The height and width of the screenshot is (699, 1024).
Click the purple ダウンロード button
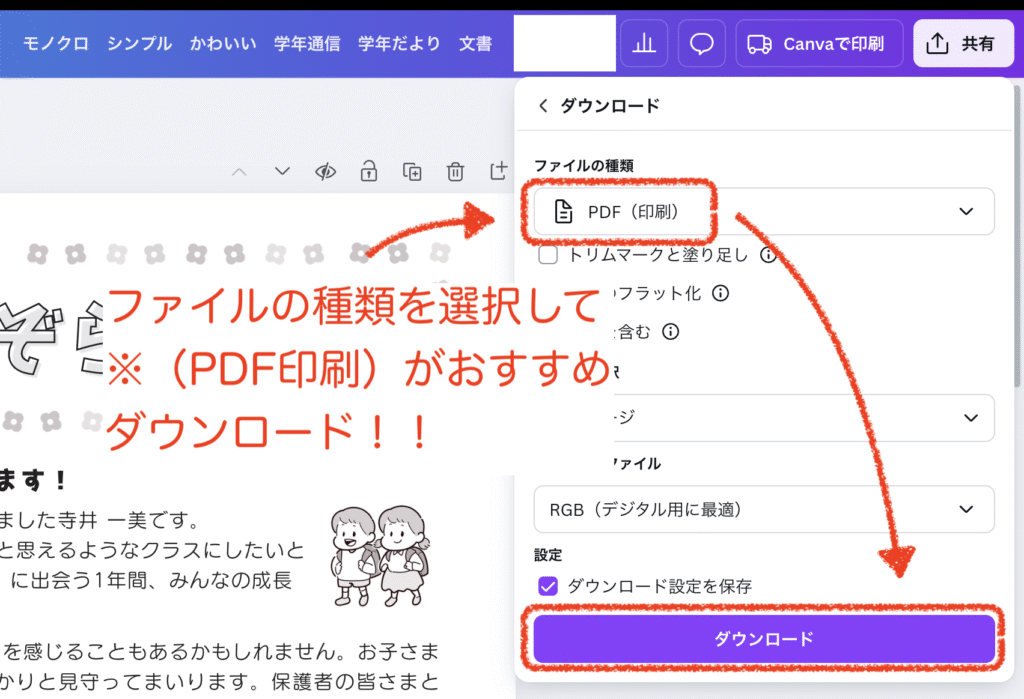[763, 638]
